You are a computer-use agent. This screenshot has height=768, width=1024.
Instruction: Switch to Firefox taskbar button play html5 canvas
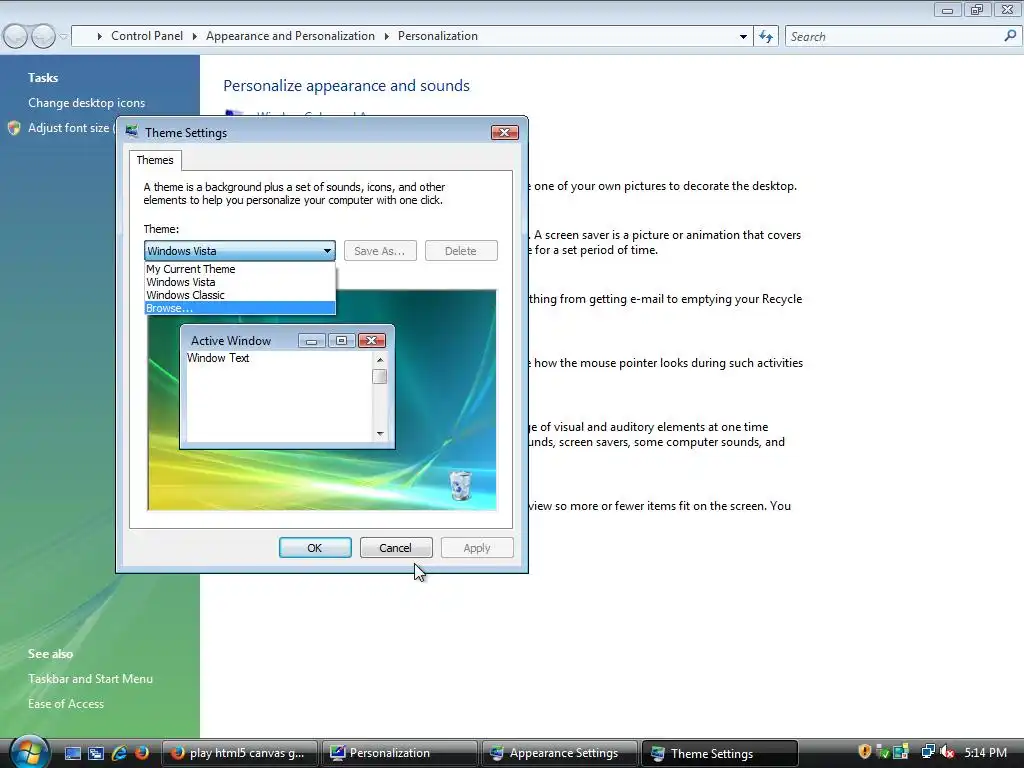point(239,753)
